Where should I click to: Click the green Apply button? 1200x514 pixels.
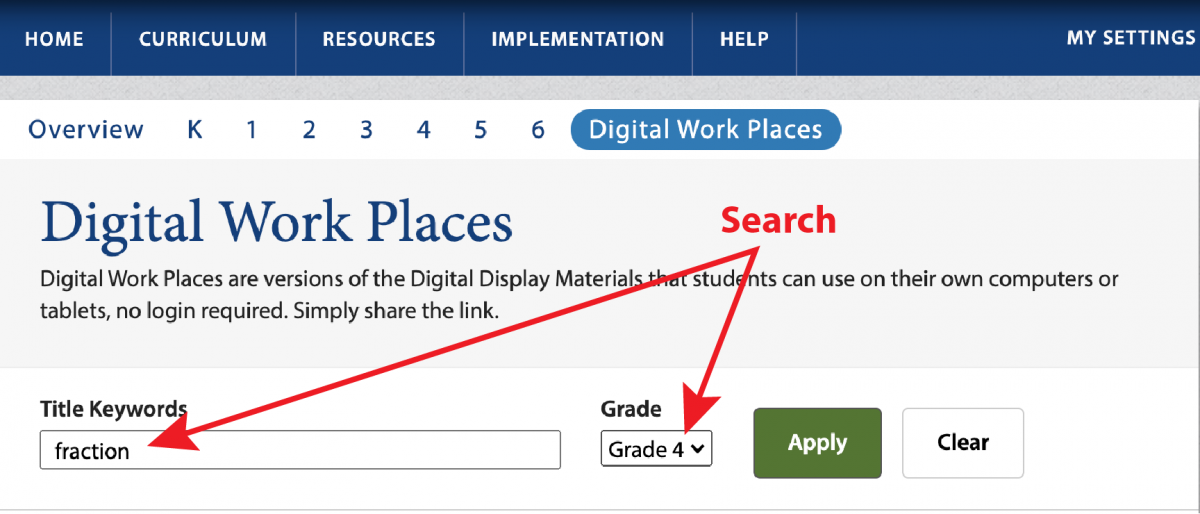(817, 443)
